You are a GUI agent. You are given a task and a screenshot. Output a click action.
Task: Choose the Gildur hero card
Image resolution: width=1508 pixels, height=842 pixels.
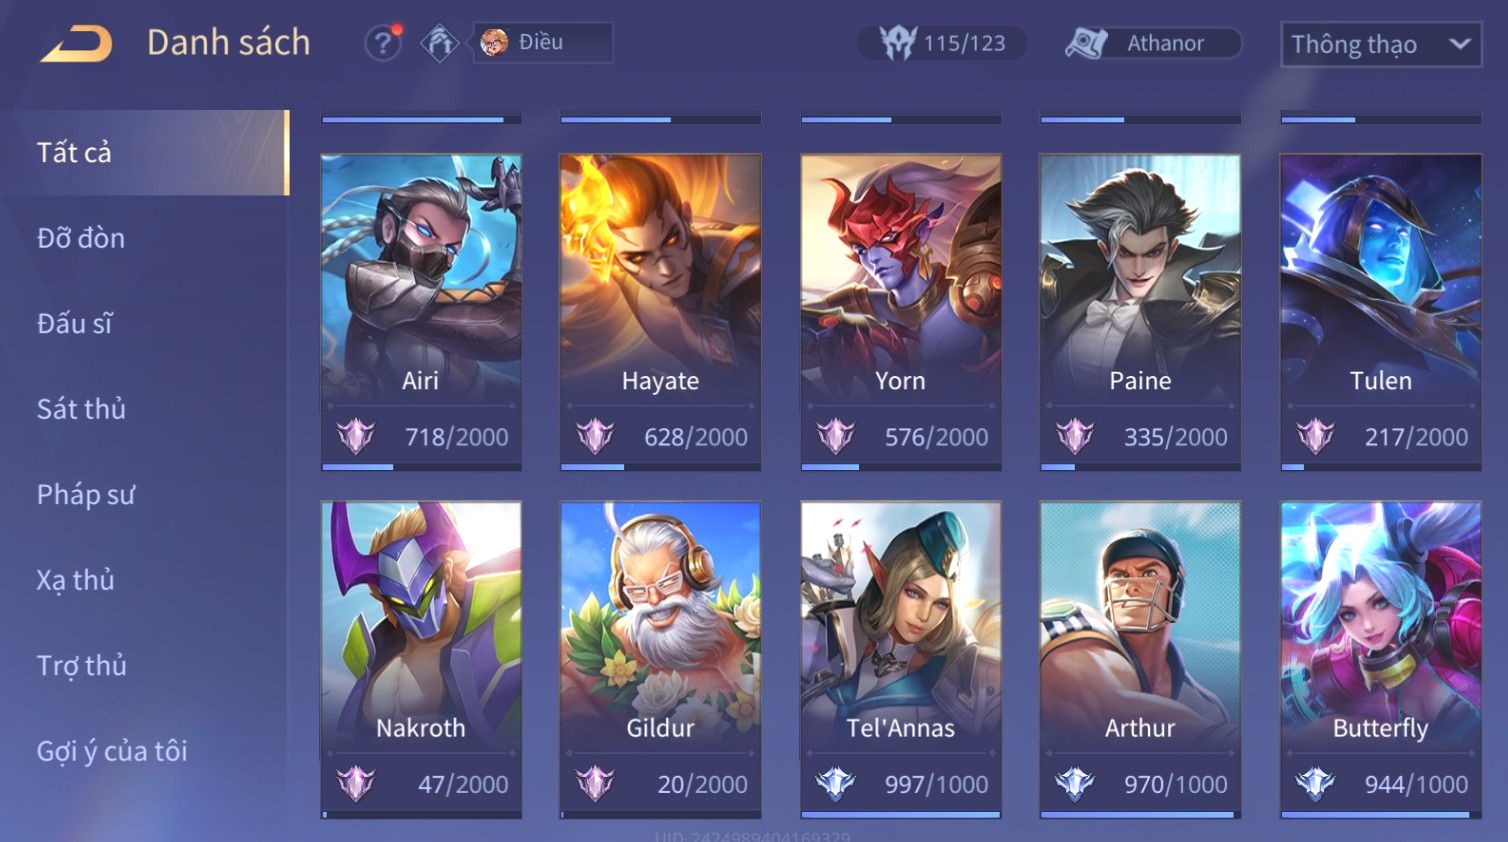[660, 660]
